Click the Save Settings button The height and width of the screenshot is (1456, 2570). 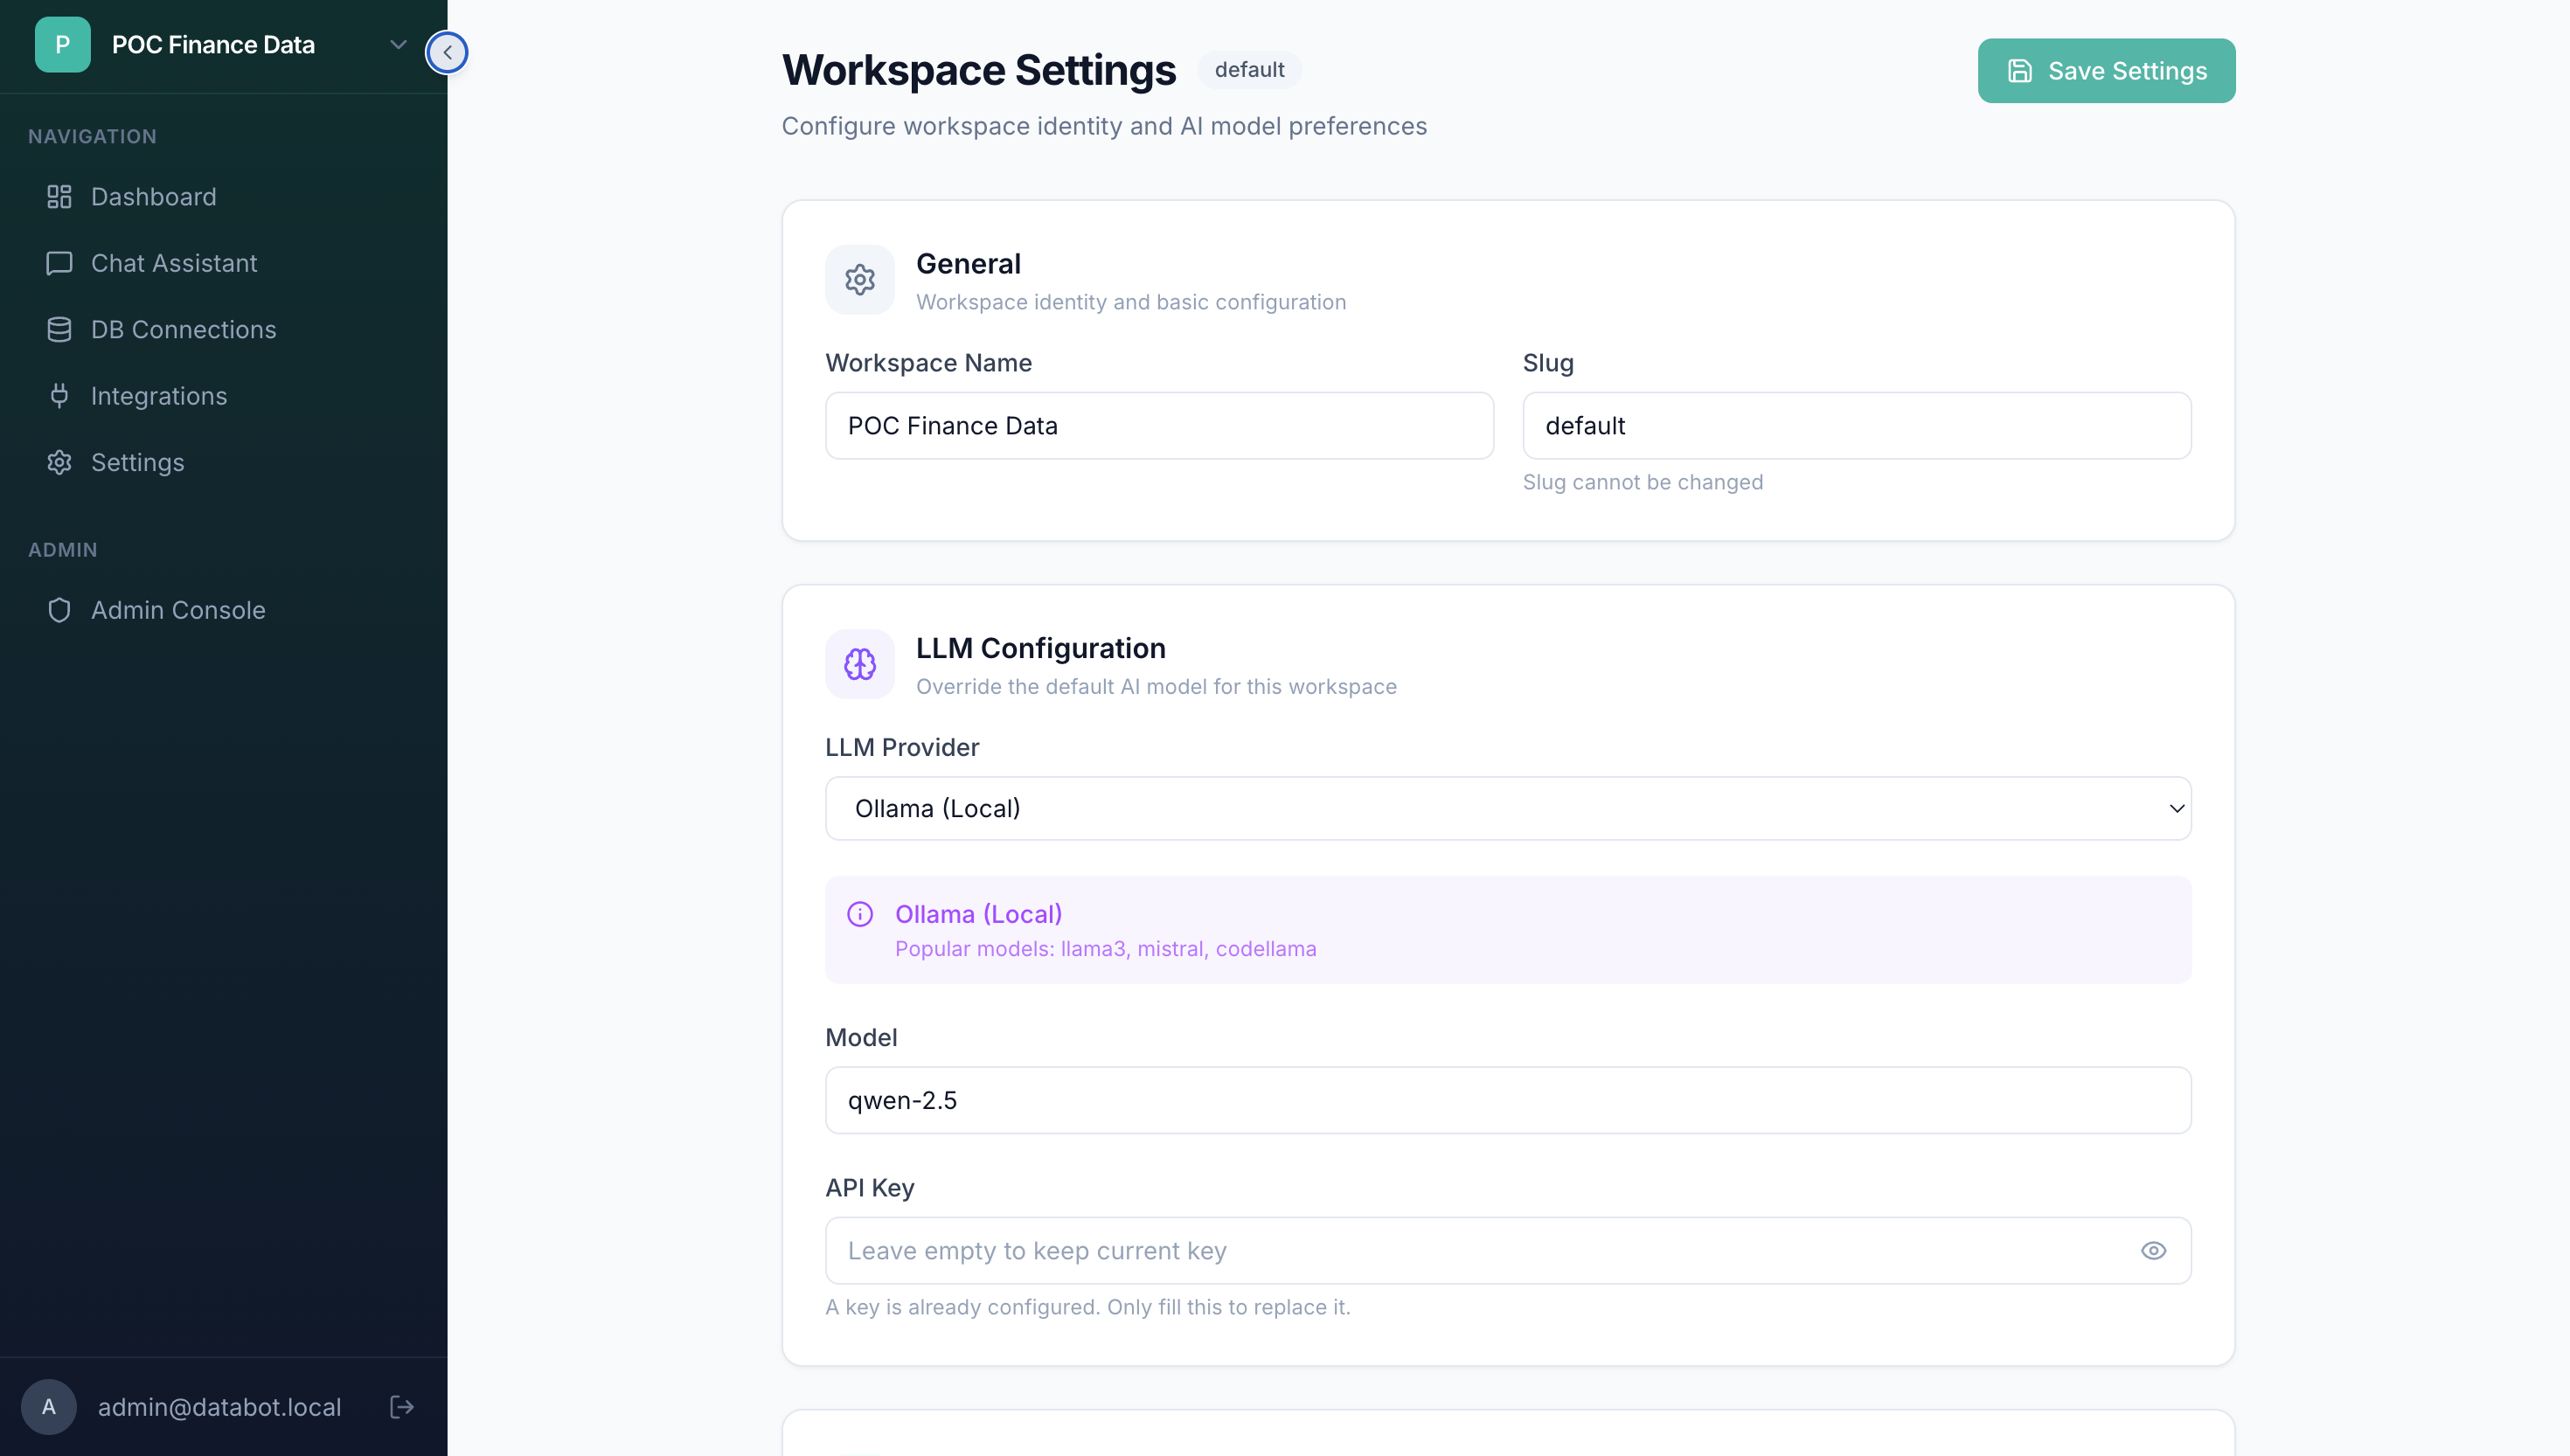(x=2106, y=71)
